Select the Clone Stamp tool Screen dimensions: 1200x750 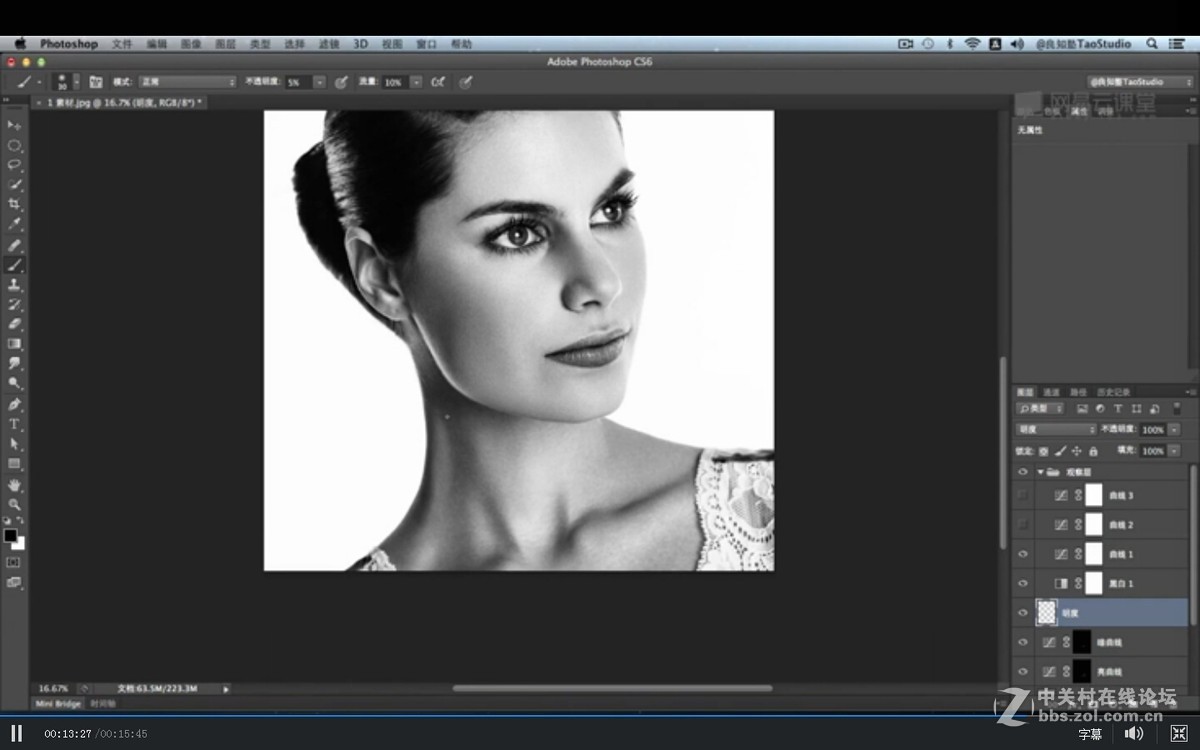click(x=14, y=285)
